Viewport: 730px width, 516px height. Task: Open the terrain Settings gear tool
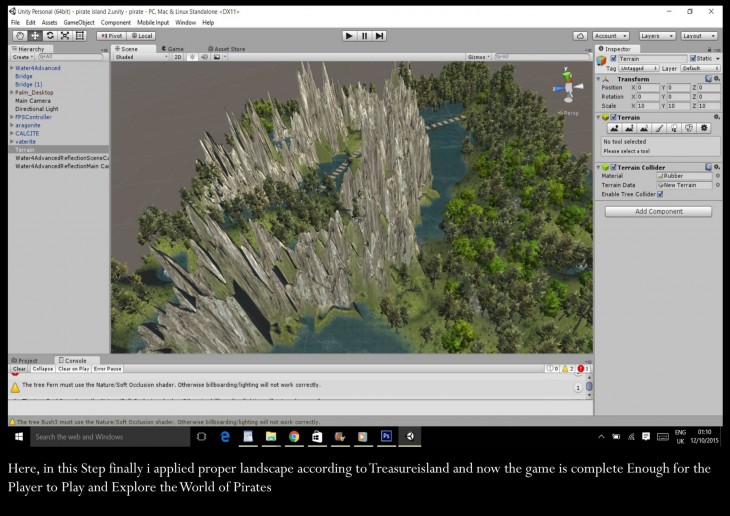(704, 128)
